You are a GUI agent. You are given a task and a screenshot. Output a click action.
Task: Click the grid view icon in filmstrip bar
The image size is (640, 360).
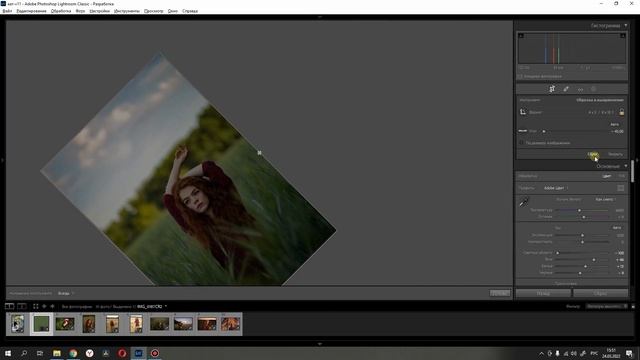(x=36, y=306)
